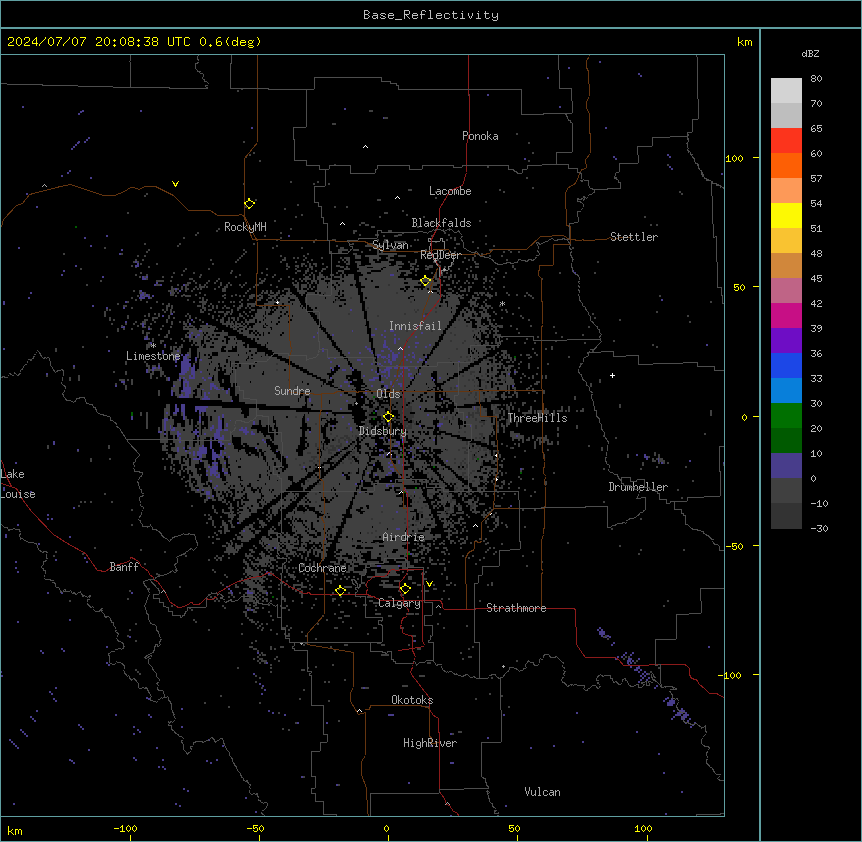Click the Base_Reflectivity title text
The height and width of the screenshot is (842, 862).
[x=431, y=15]
